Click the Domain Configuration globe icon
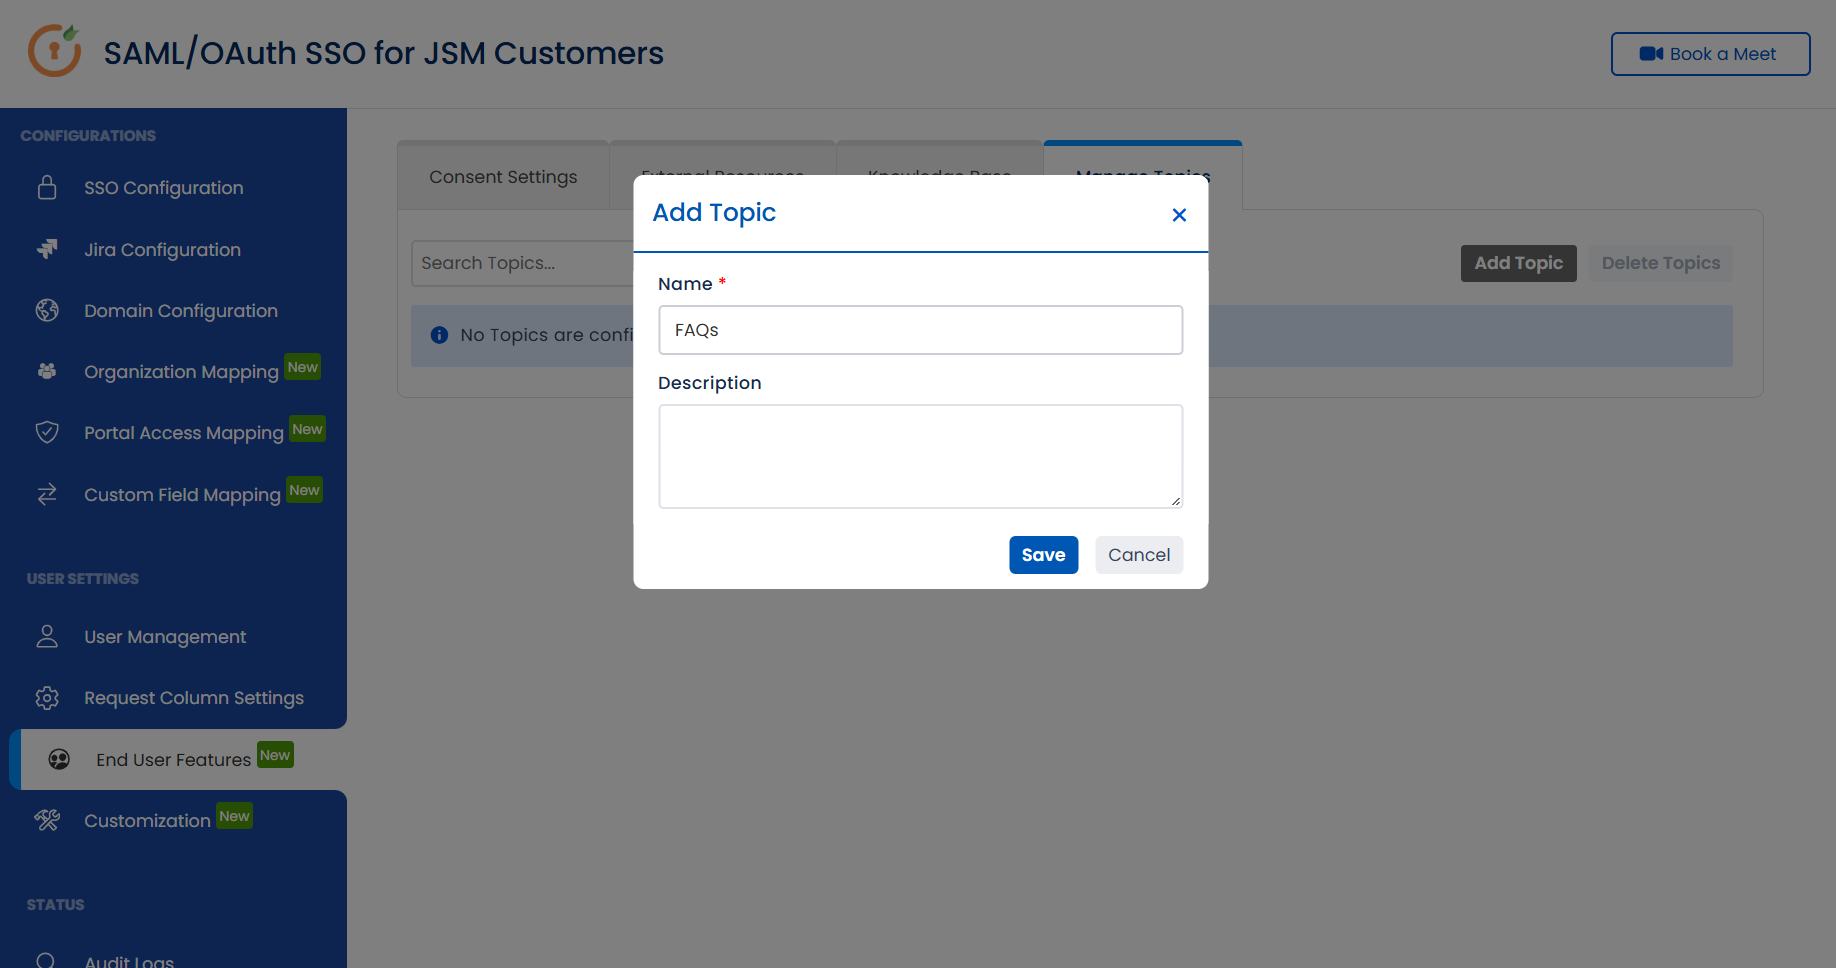 (x=47, y=310)
